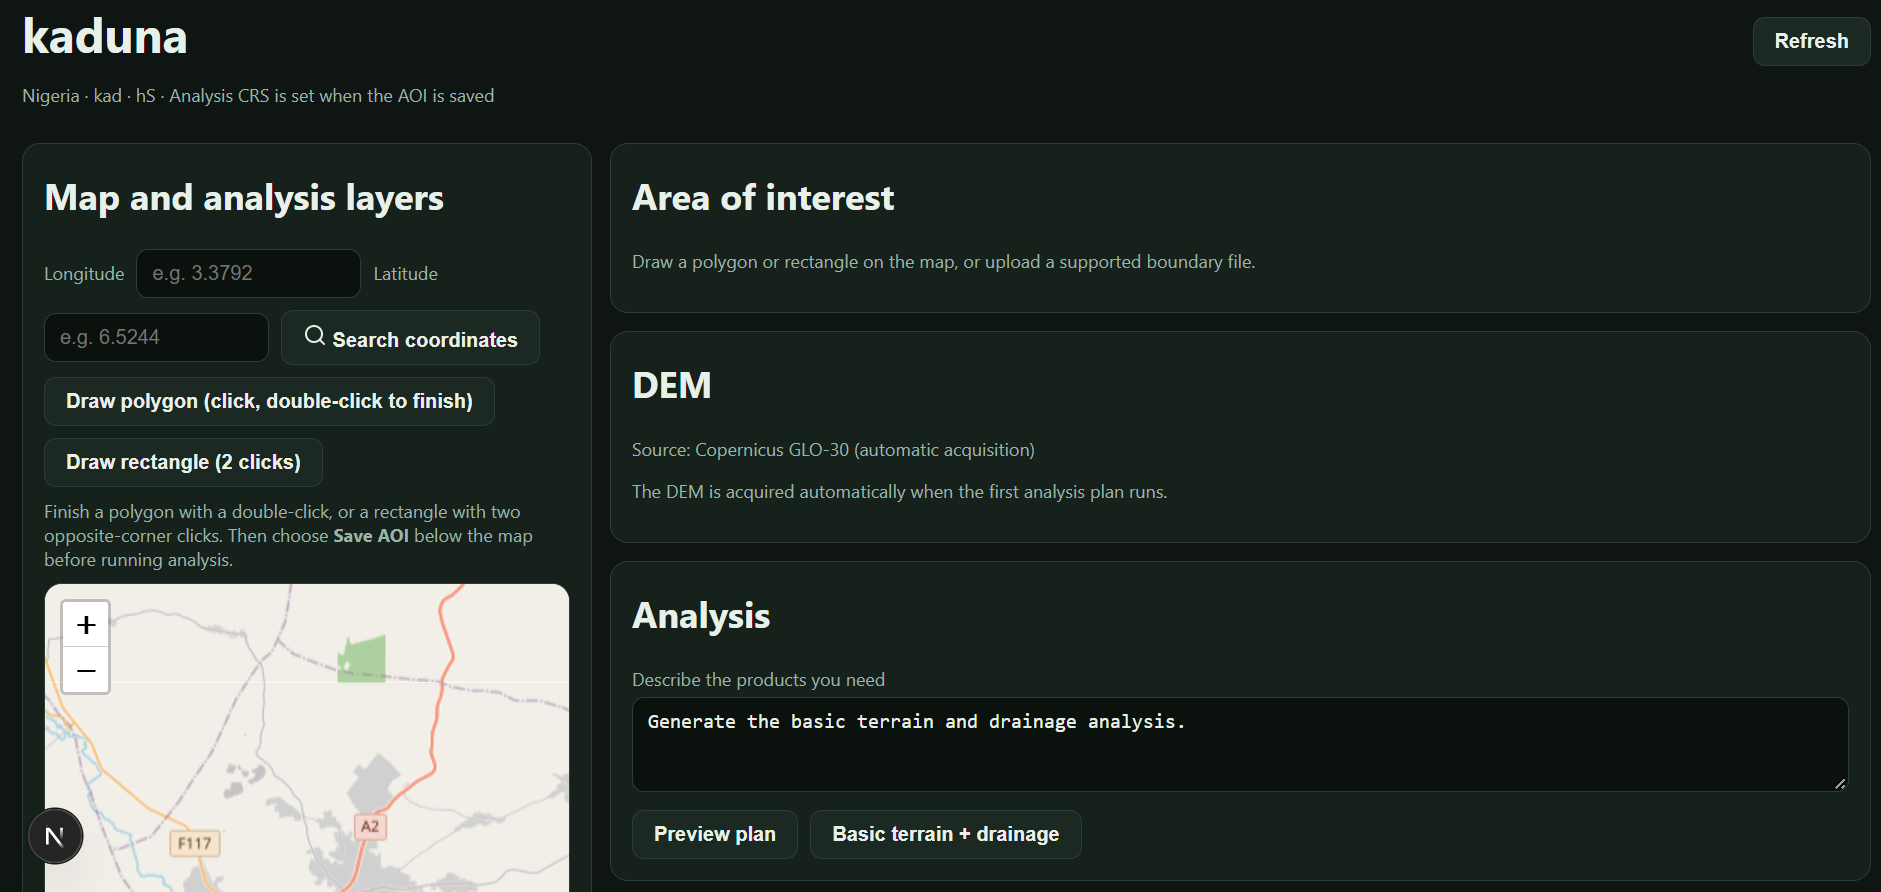Image resolution: width=1881 pixels, height=892 pixels.
Task: Focus the Latitude input field
Action: click(x=156, y=337)
